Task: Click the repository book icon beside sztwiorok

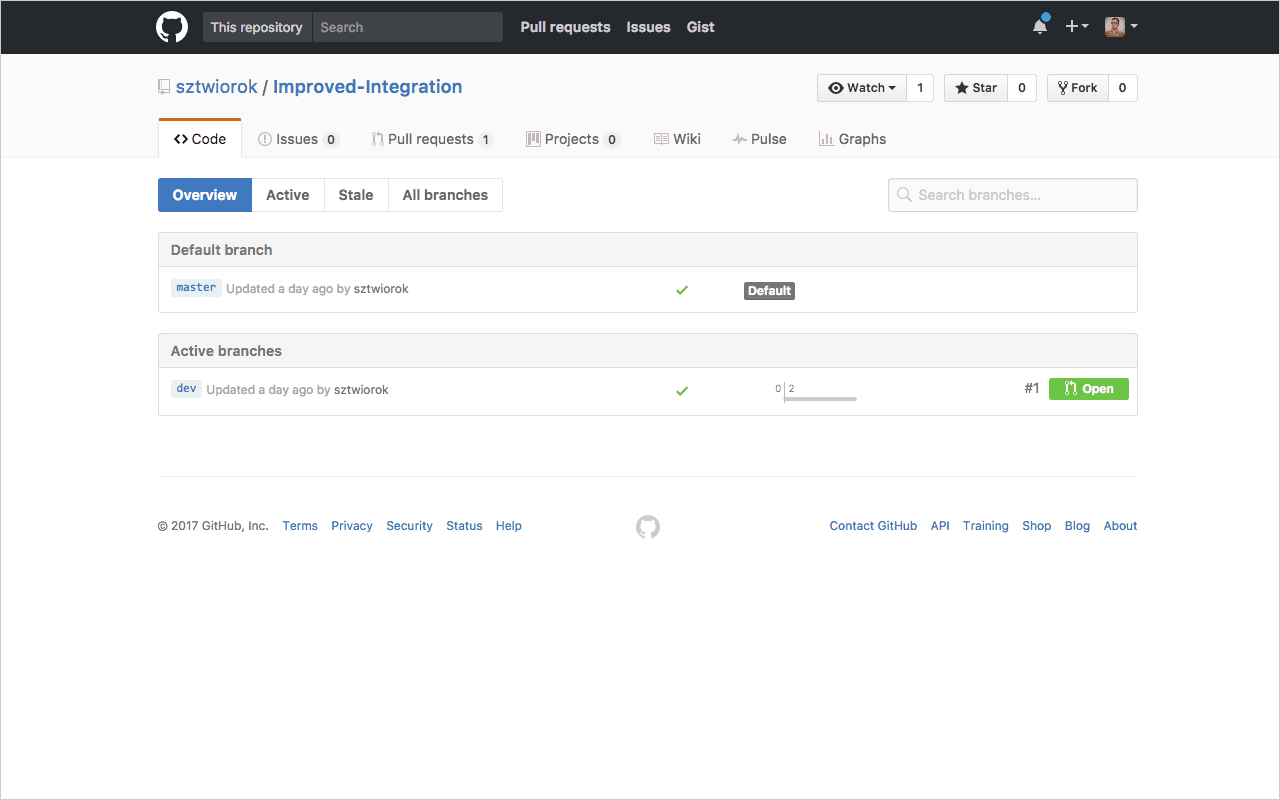Action: point(164,87)
